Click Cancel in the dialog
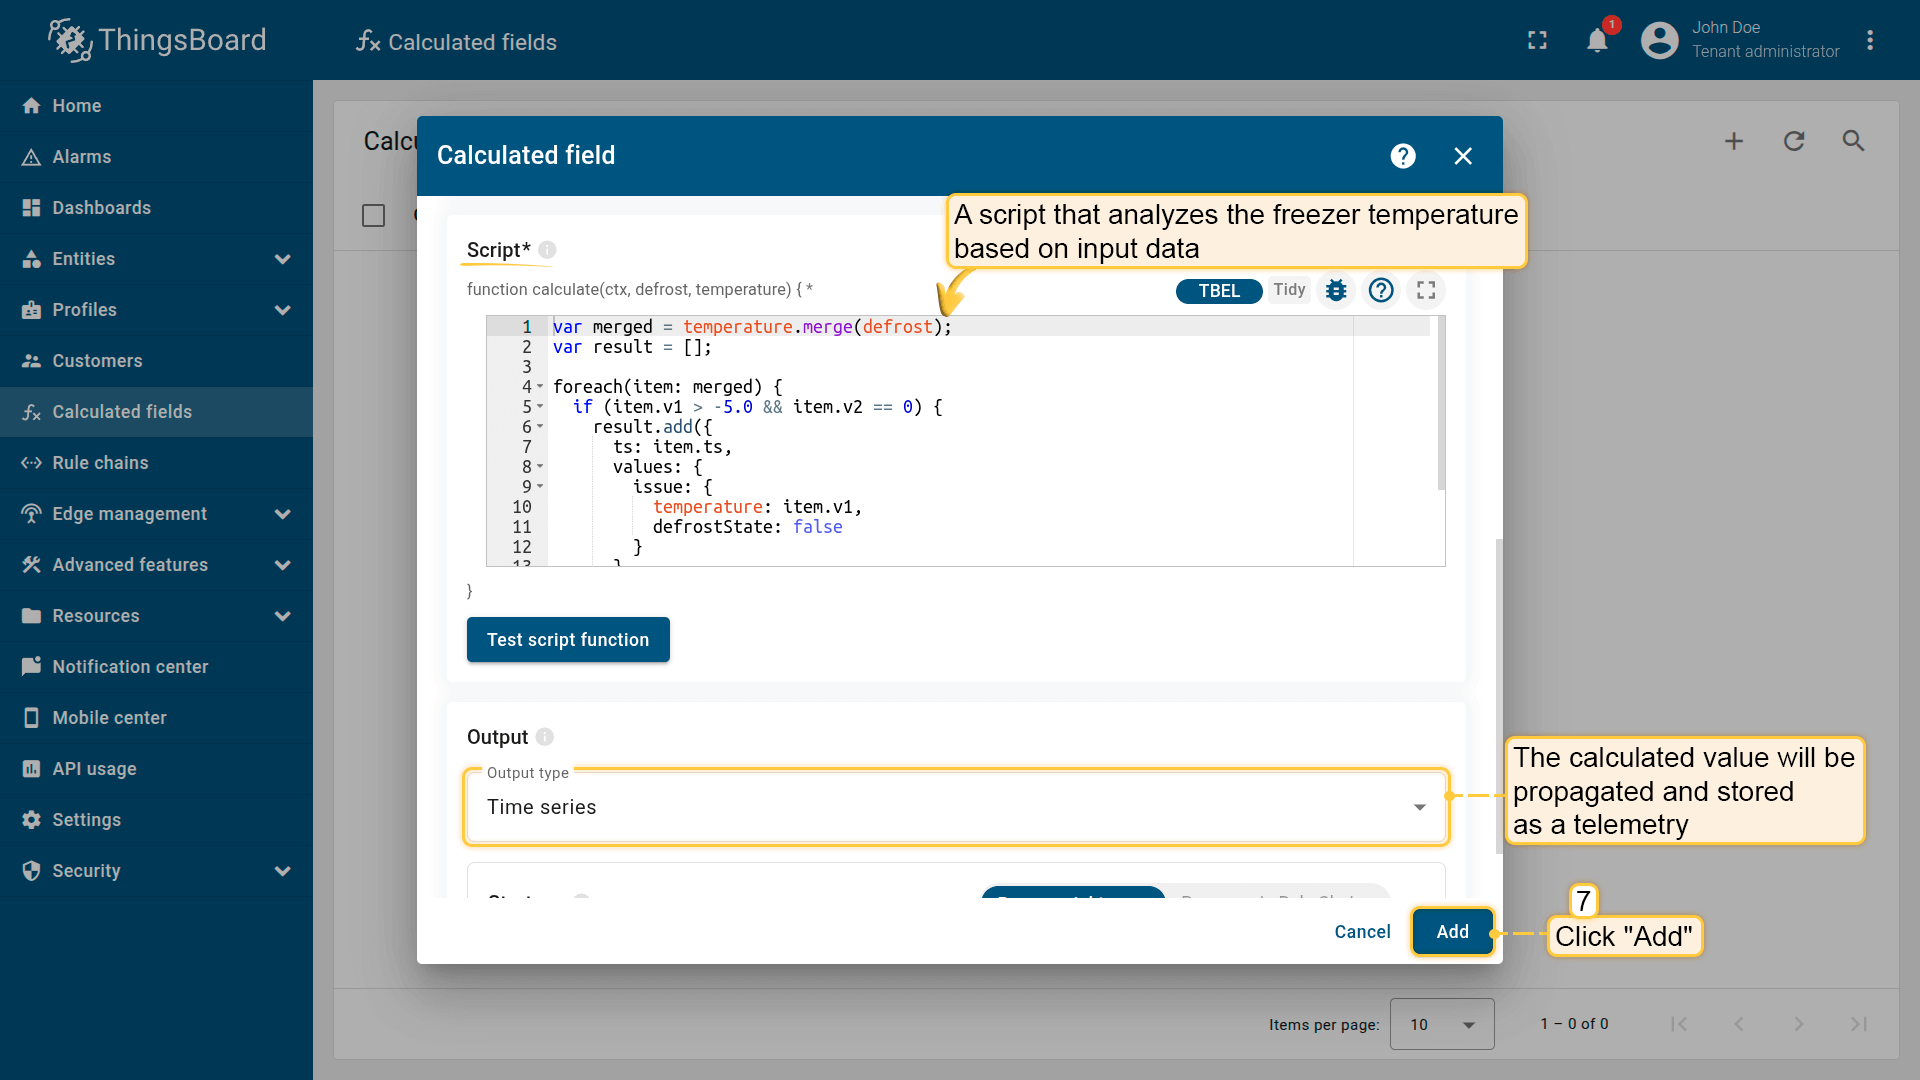1920x1080 pixels. pos(1362,932)
